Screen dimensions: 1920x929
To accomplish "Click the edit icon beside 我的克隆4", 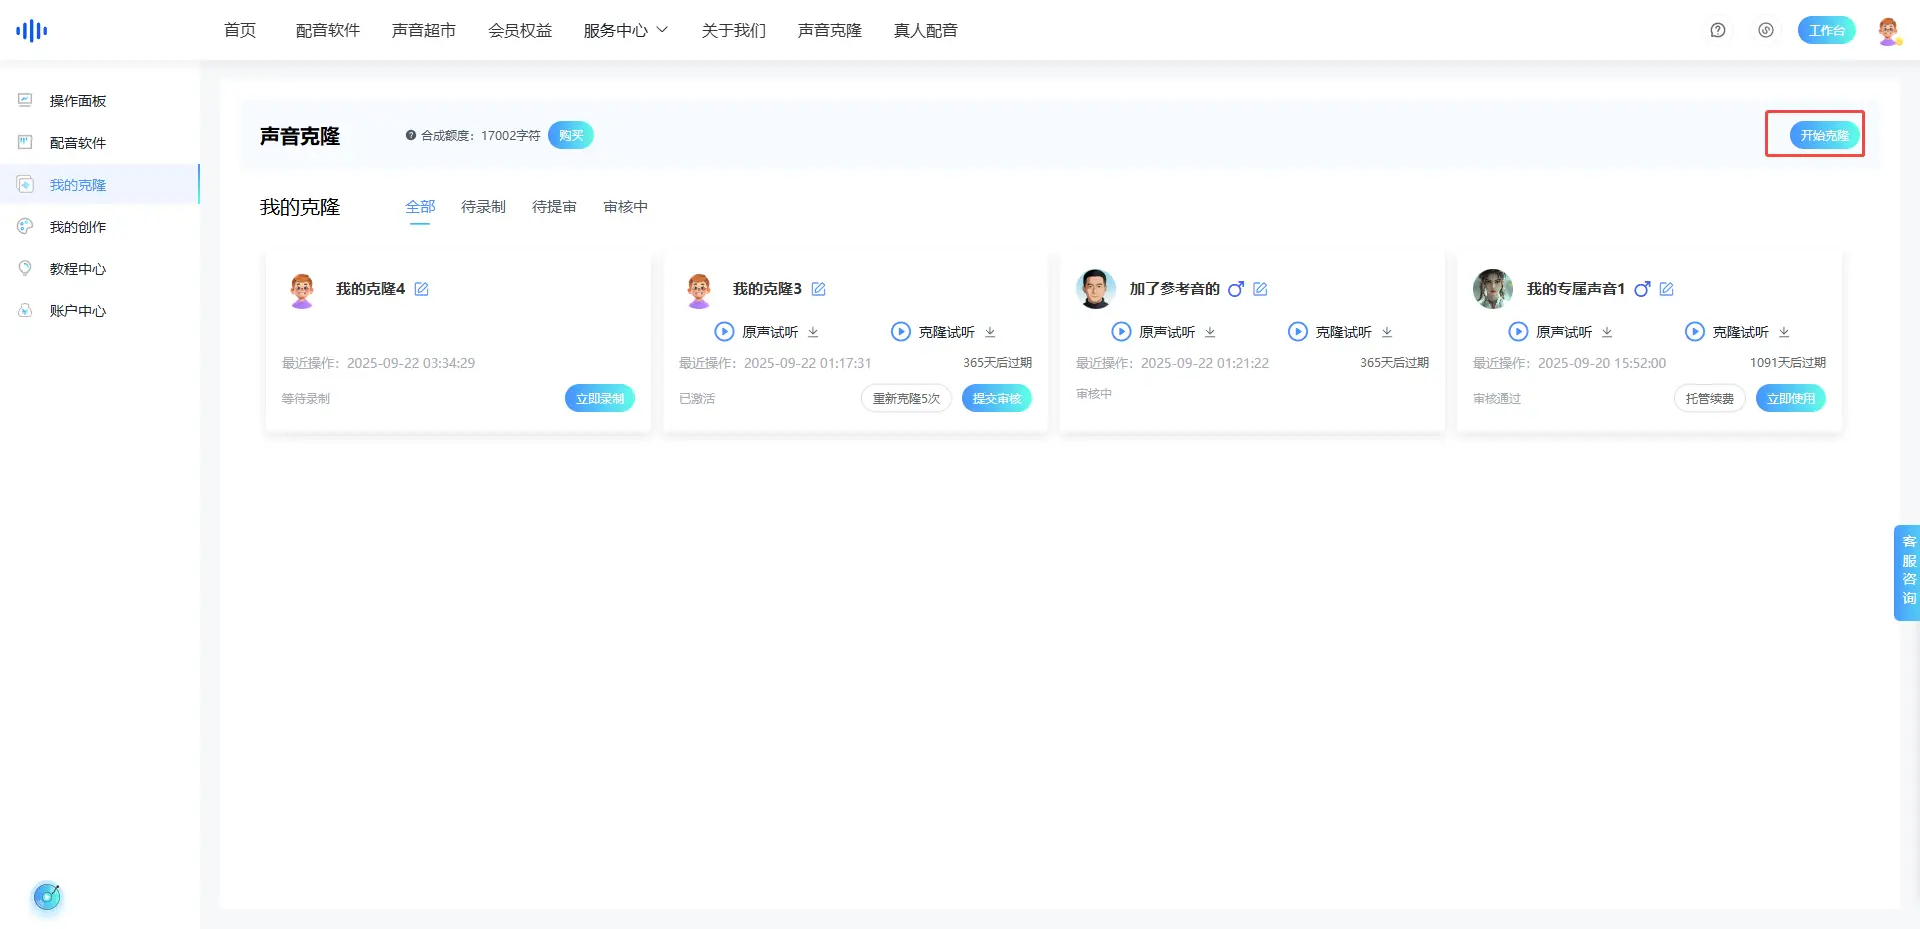I will coord(421,289).
